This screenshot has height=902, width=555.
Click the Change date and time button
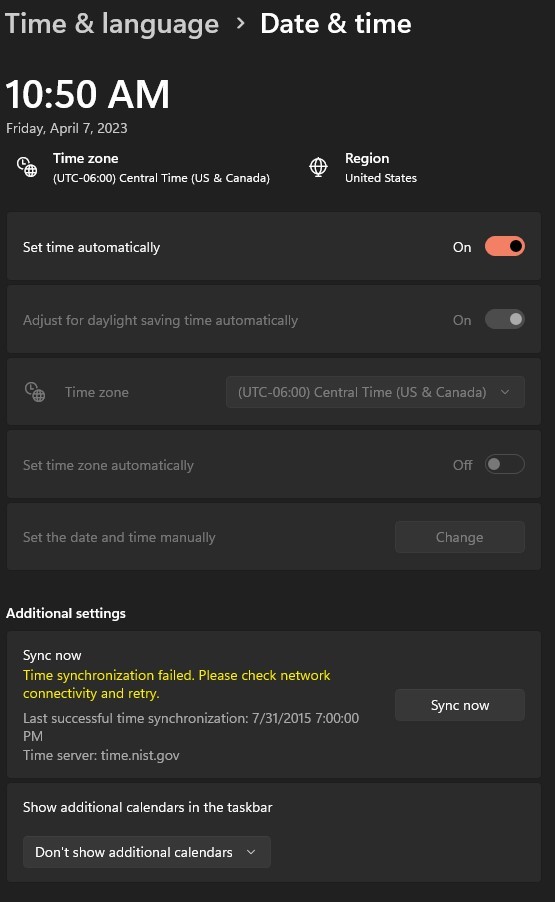[x=460, y=537]
